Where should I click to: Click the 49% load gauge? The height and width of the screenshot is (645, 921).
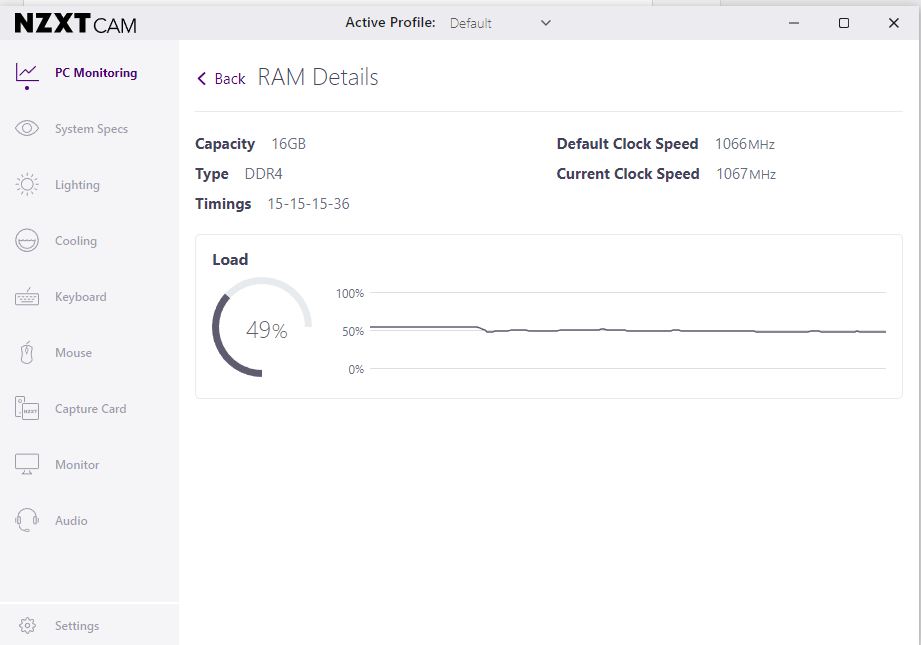pos(262,327)
